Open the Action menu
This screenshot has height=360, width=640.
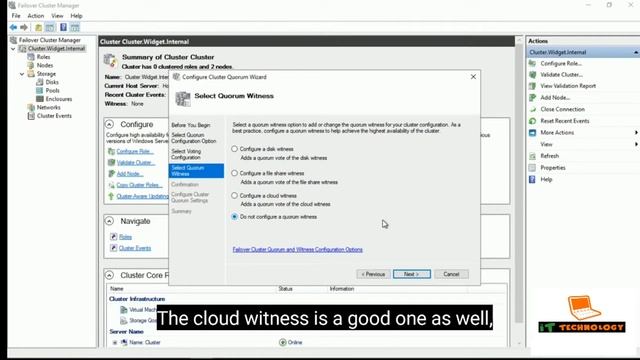[36, 16]
